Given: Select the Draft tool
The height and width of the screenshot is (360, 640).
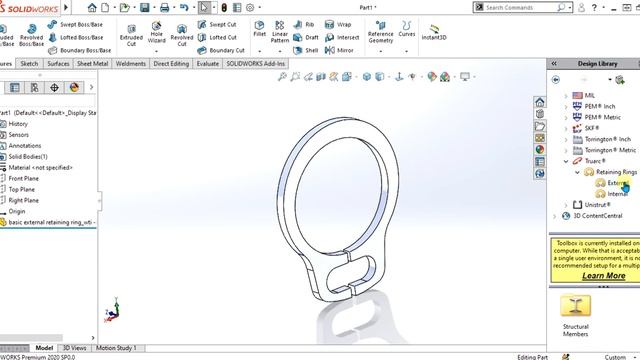Looking at the screenshot, I should [x=306, y=38].
